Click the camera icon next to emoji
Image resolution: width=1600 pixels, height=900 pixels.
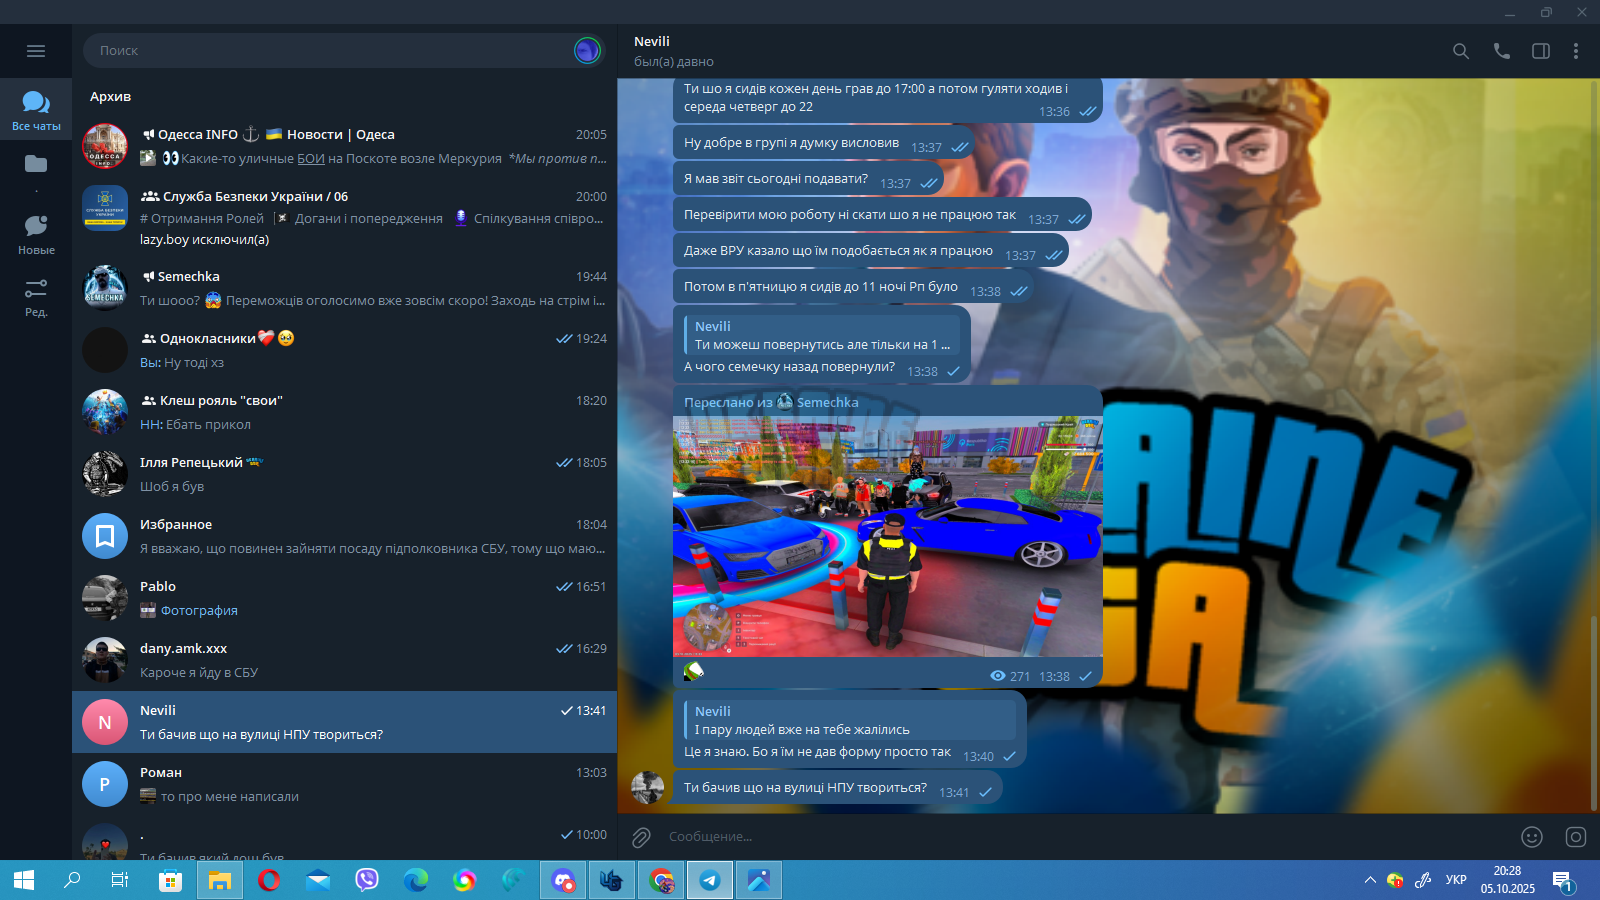[1576, 837]
